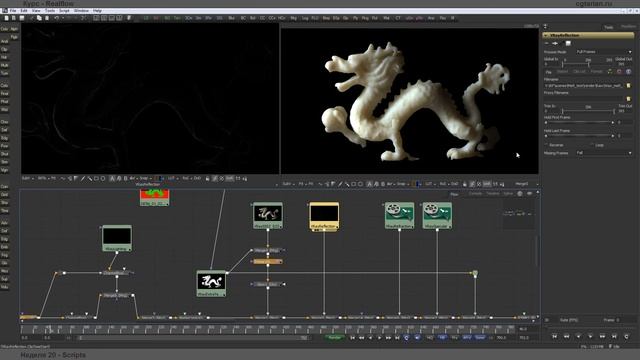Open LUT dropdown in left viewer toolbar

(x=172, y=178)
